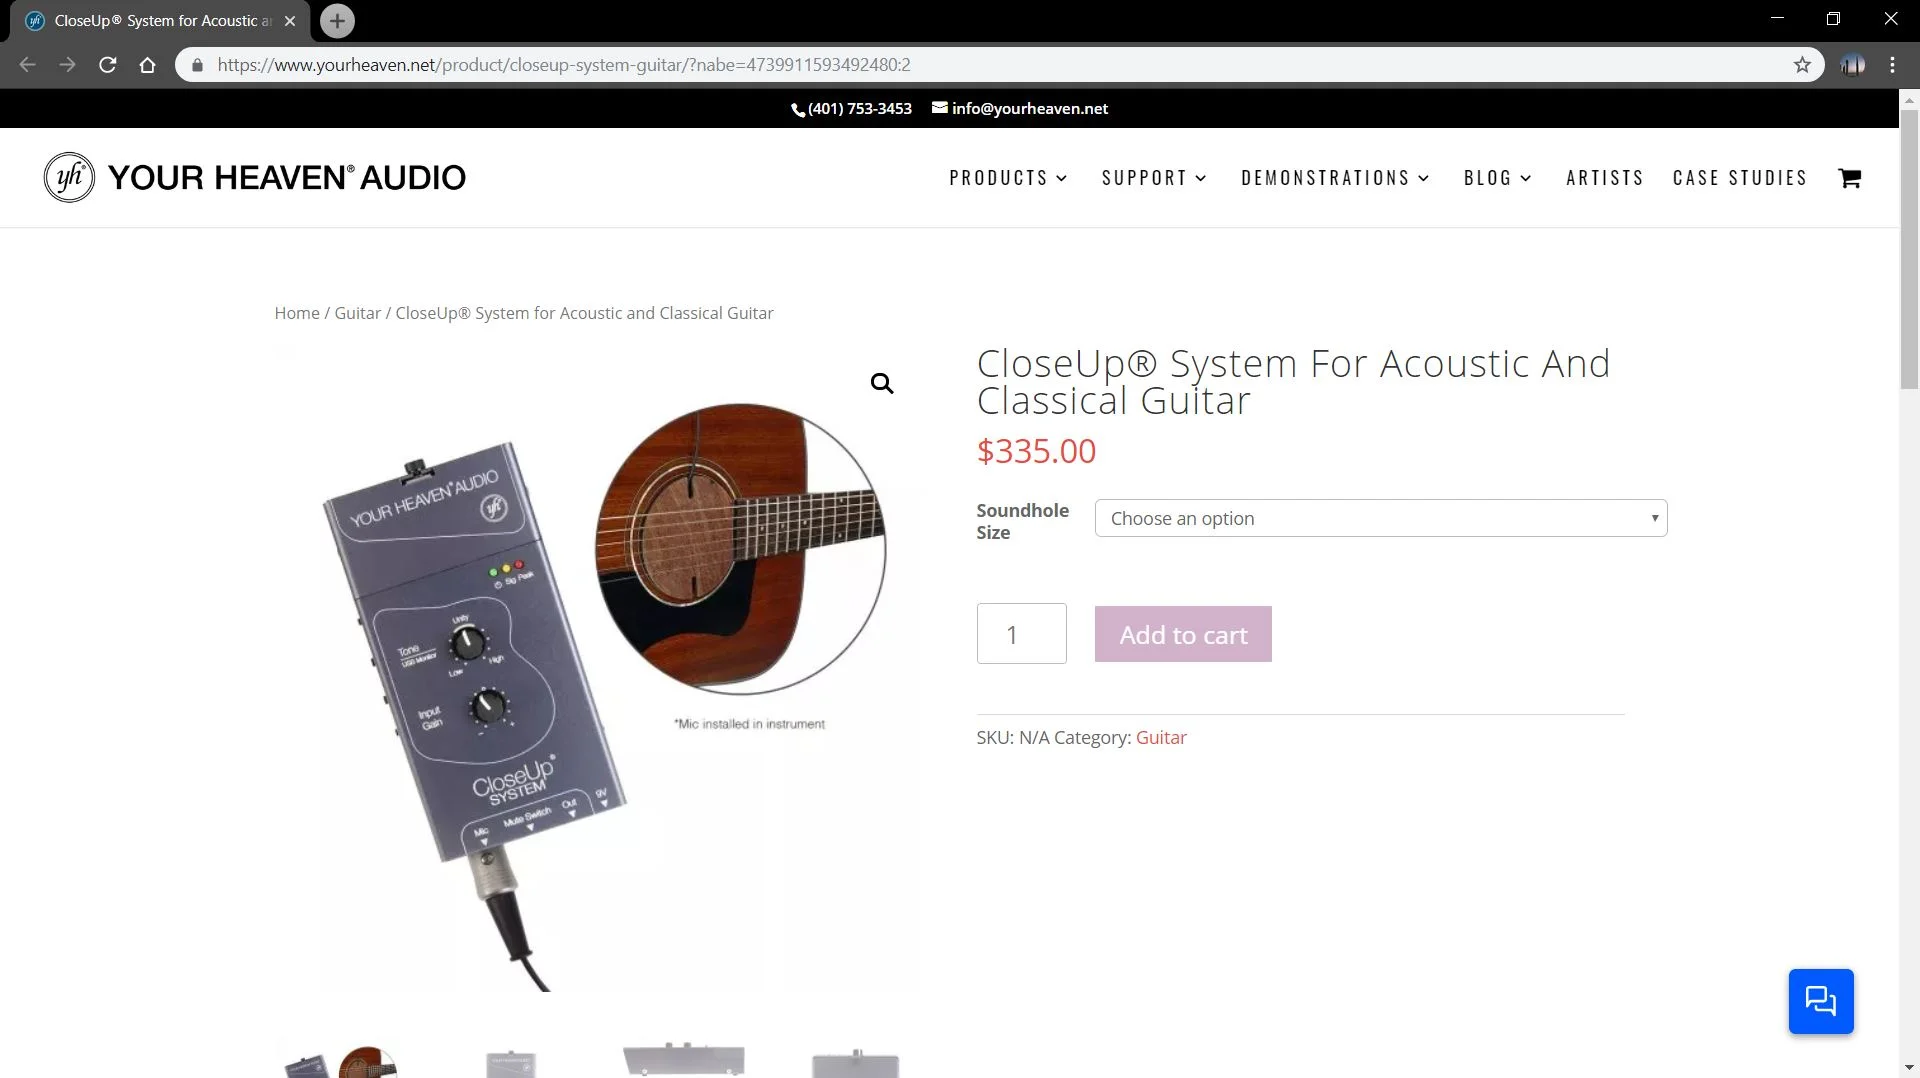This screenshot has height=1078, width=1920.
Task: Expand the Support menu
Action: (x=1154, y=178)
